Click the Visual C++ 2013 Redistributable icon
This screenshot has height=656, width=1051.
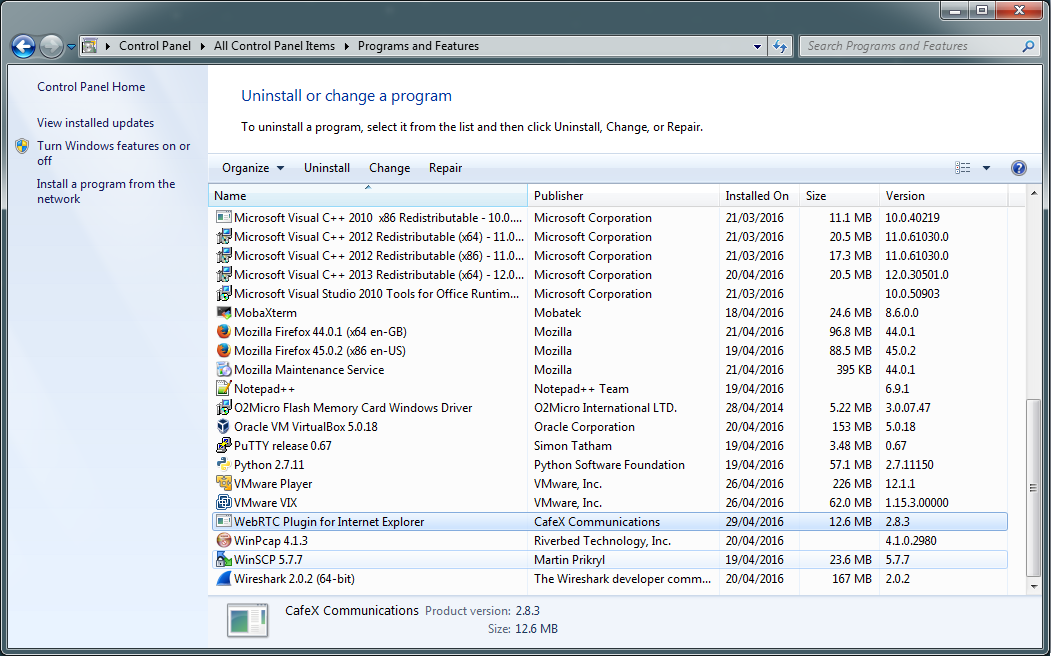pos(224,275)
